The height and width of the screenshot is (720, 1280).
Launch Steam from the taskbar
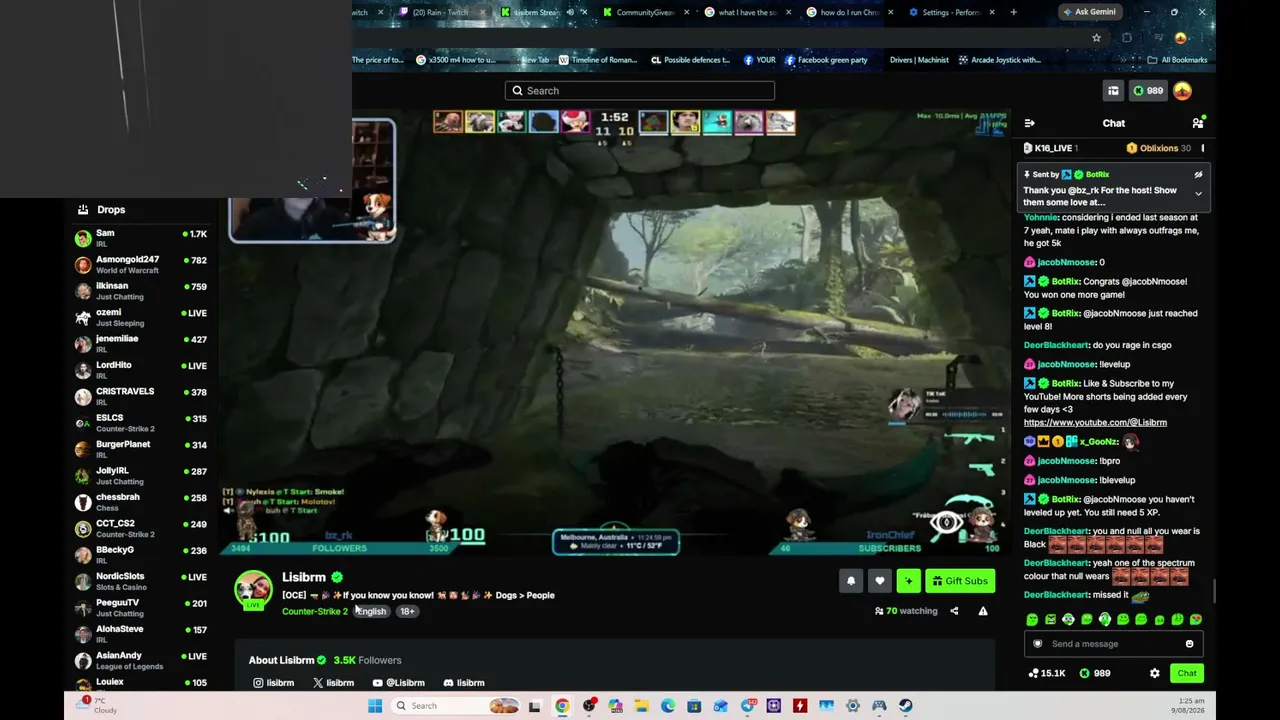[905, 706]
